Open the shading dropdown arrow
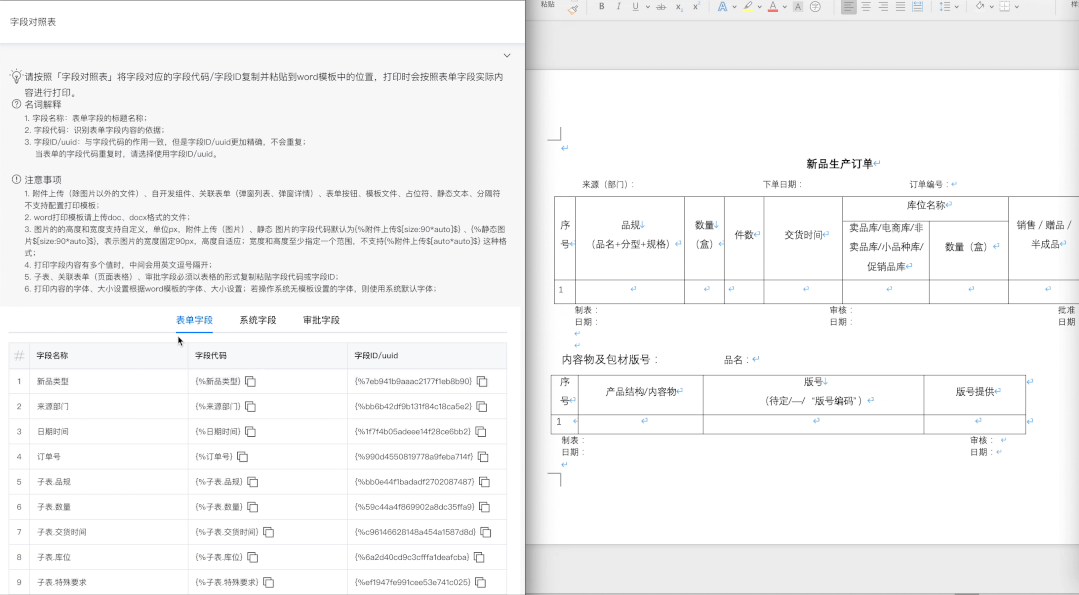The width and height of the screenshot is (1079, 595). (x=992, y=7)
